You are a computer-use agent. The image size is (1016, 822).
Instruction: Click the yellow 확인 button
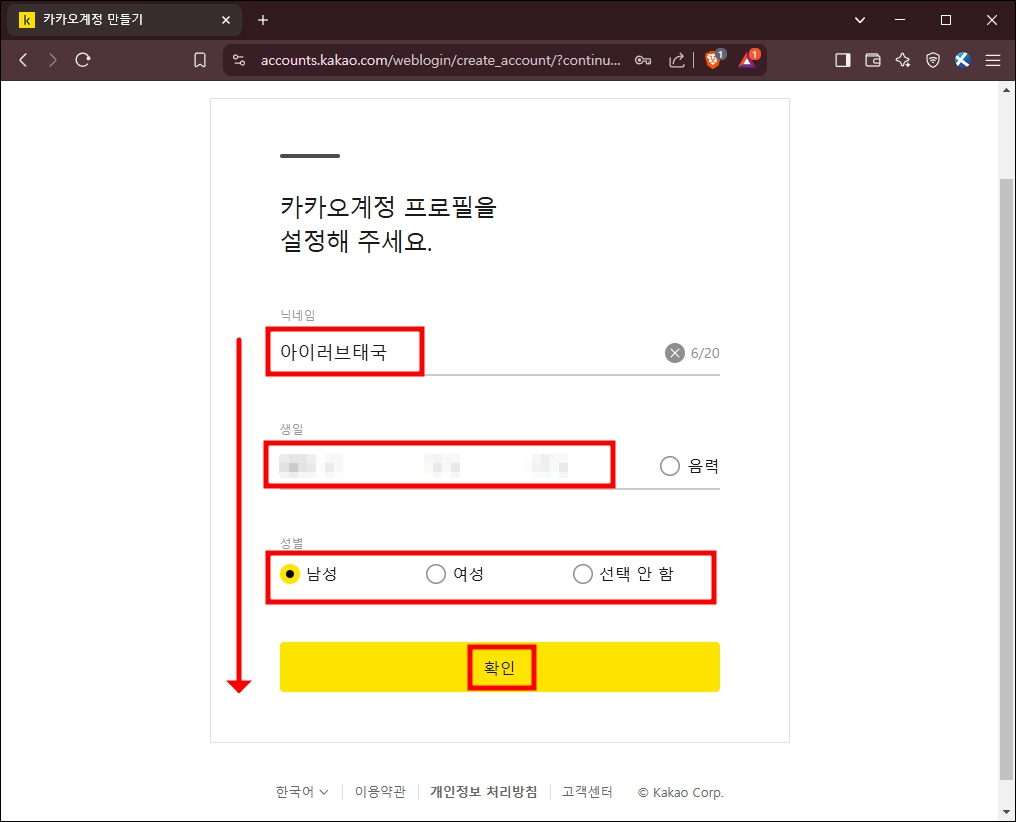500,667
